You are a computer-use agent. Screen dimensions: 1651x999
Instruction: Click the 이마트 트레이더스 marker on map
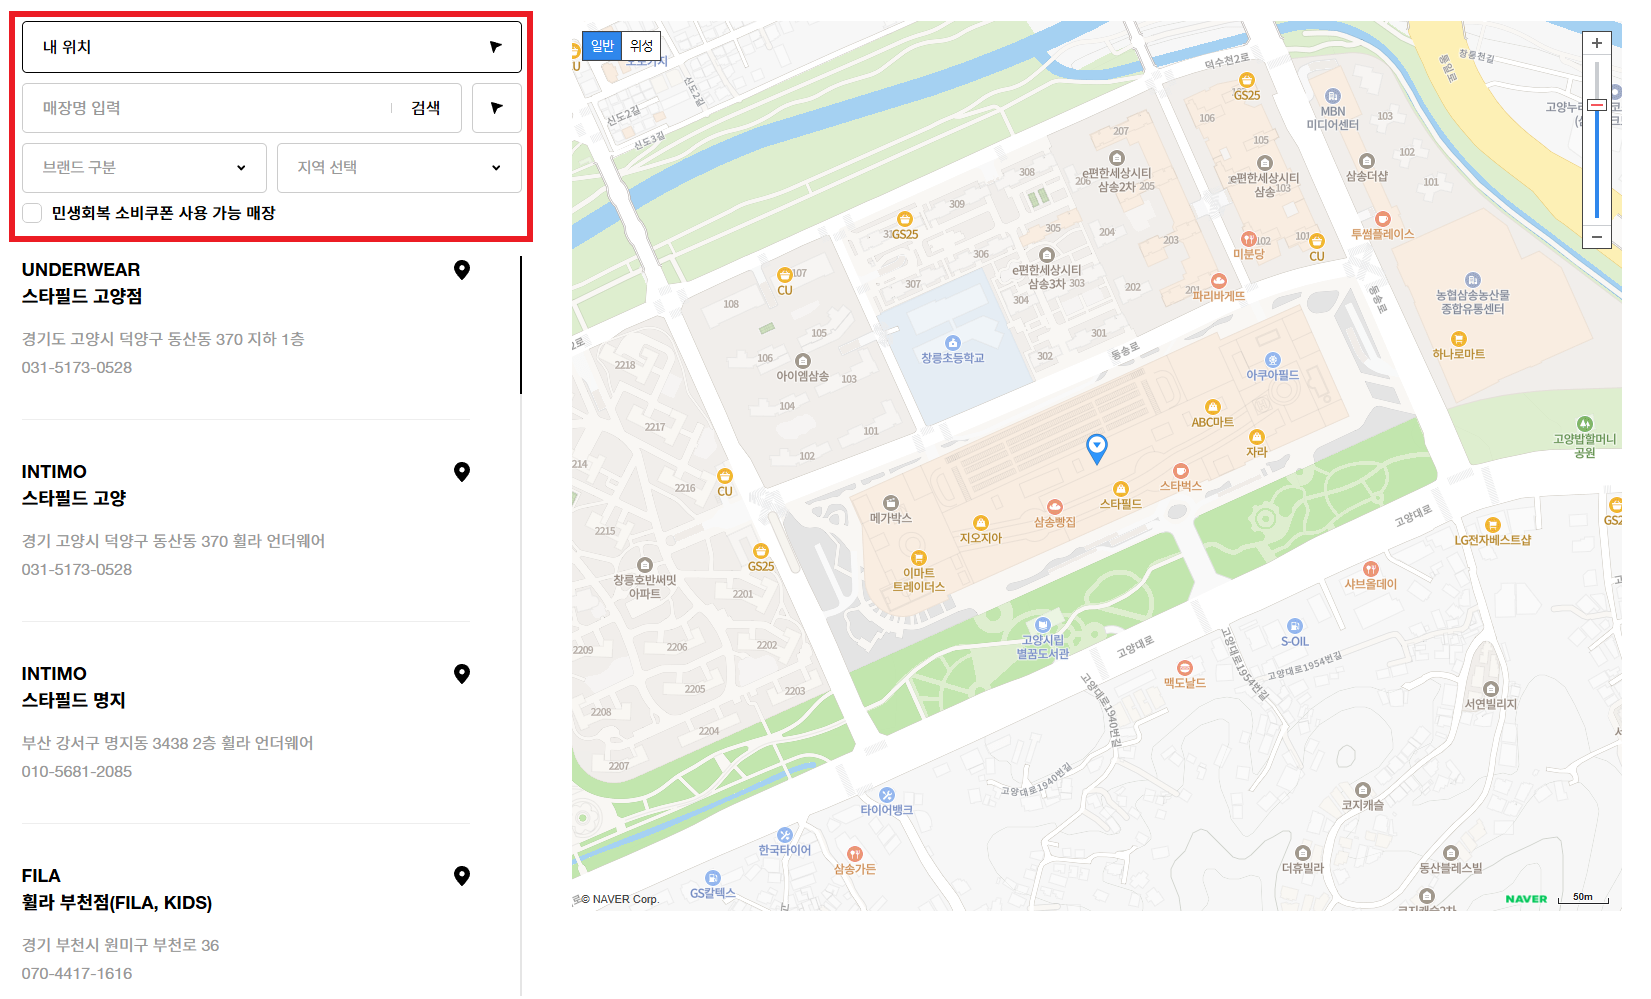click(x=919, y=558)
